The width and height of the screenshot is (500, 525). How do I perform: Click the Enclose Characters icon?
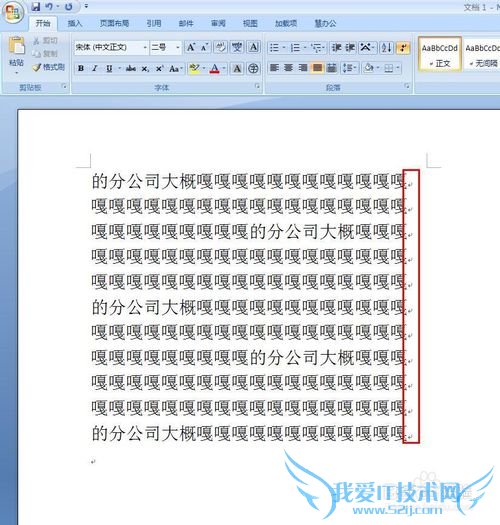pyautogui.click(x=254, y=68)
